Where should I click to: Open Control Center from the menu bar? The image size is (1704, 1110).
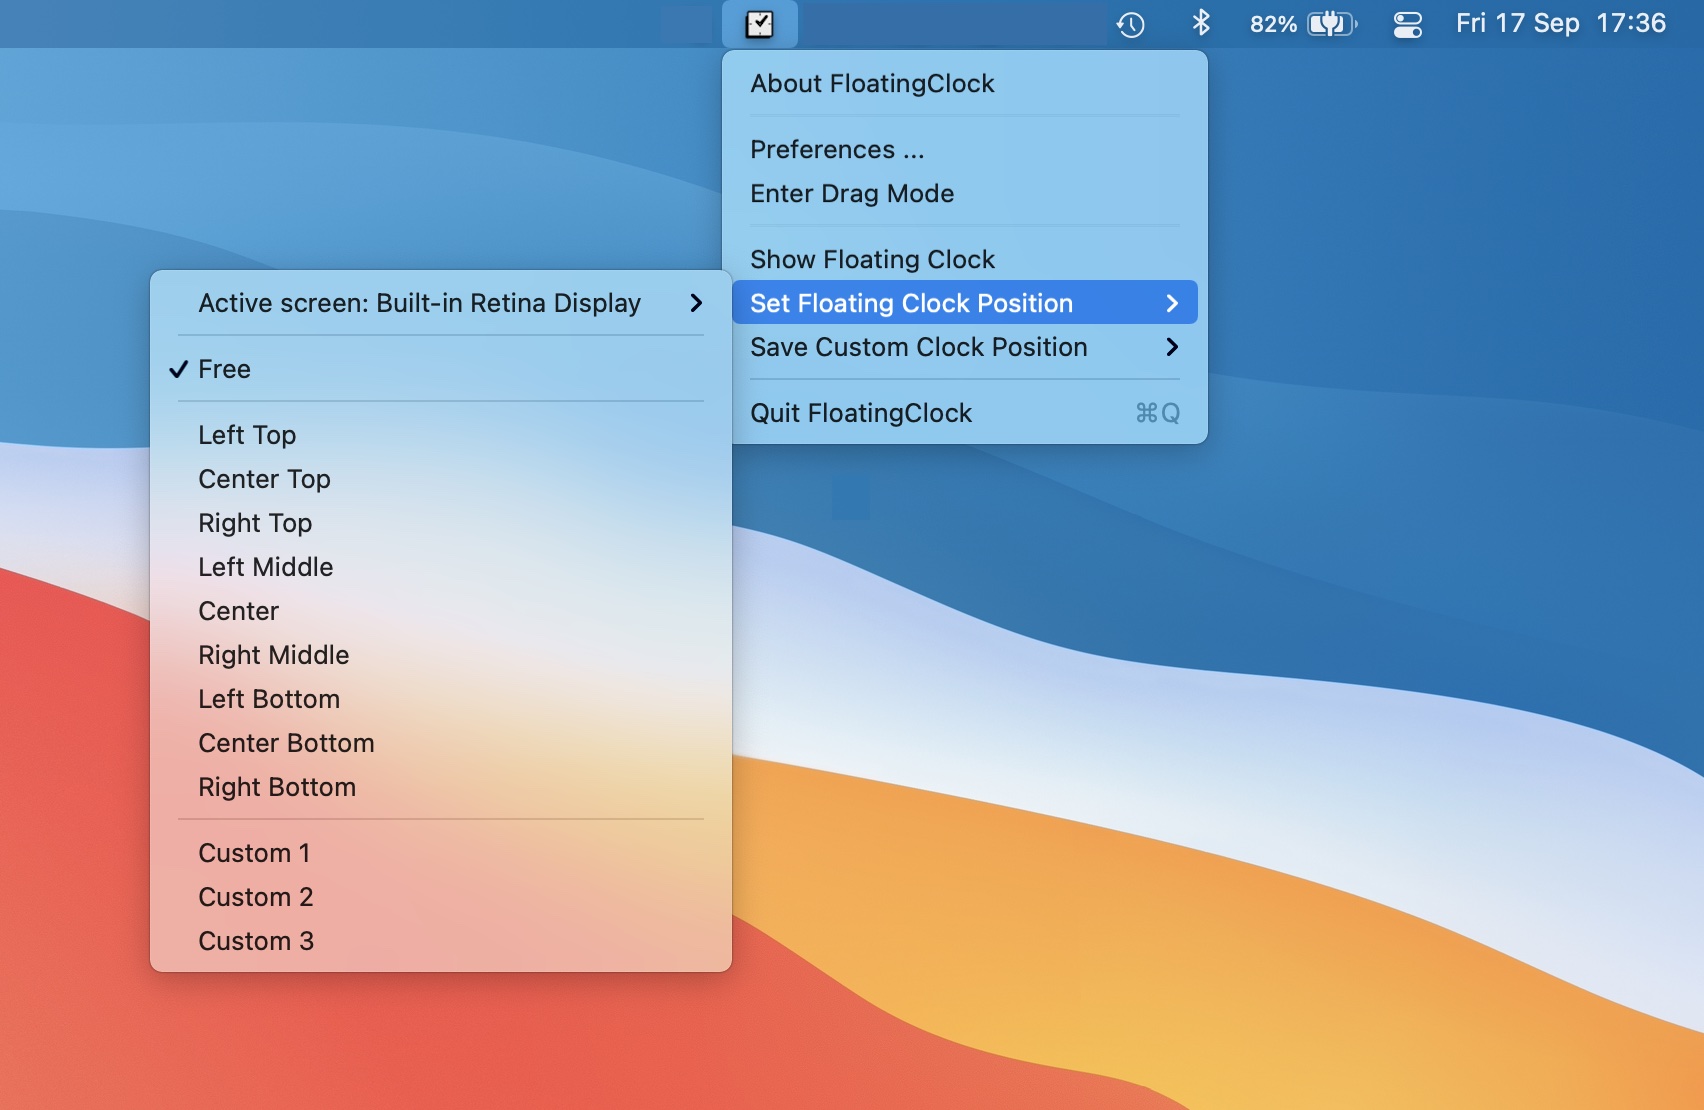(1409, 23)
